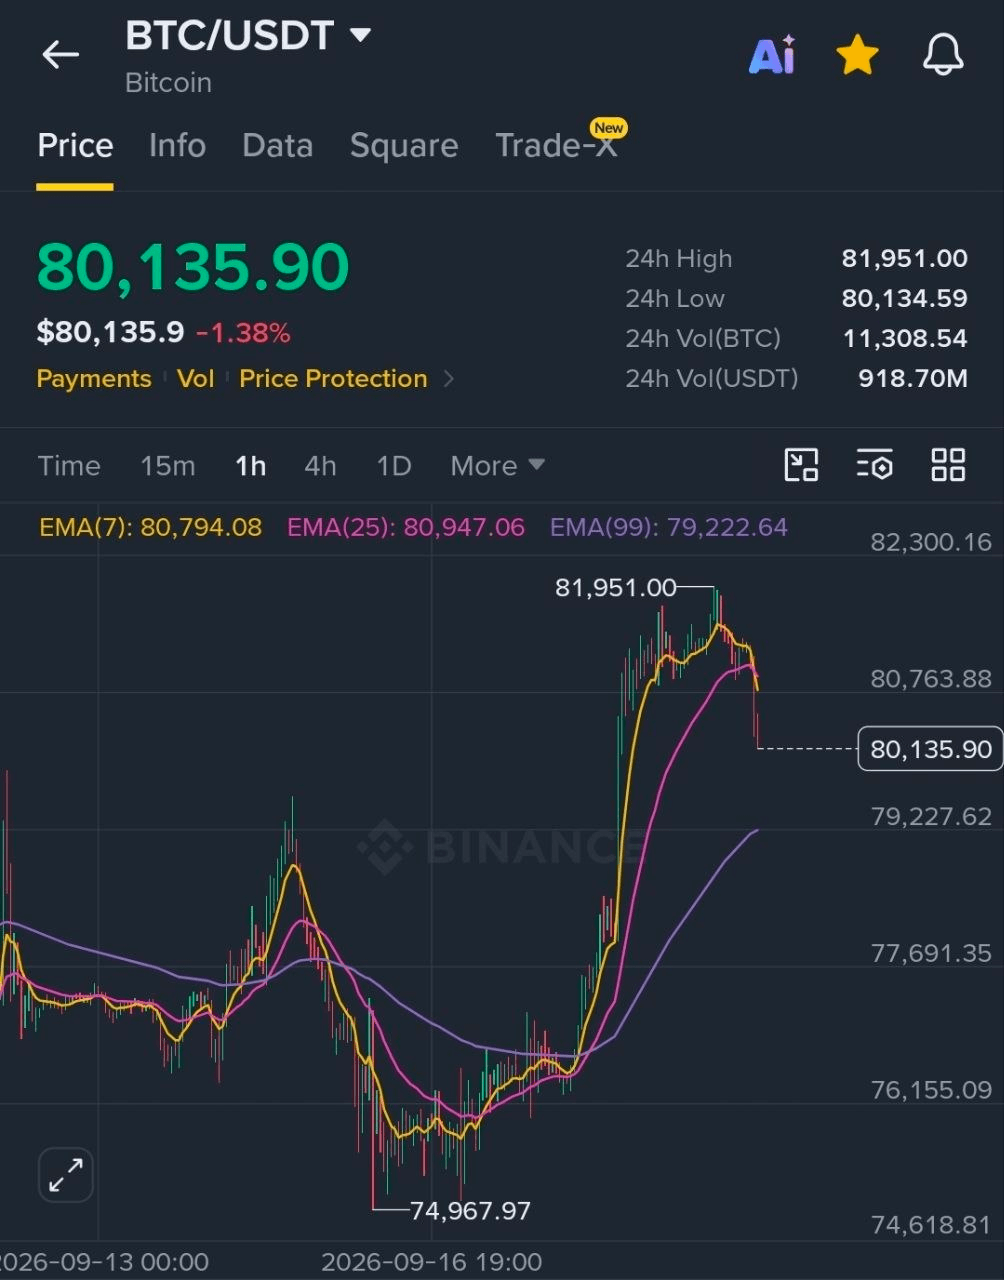Tap the EMA(99) indicator label
This screenshot has height=1280, width=1004.
pyautogui.click(x=669, y=527)
